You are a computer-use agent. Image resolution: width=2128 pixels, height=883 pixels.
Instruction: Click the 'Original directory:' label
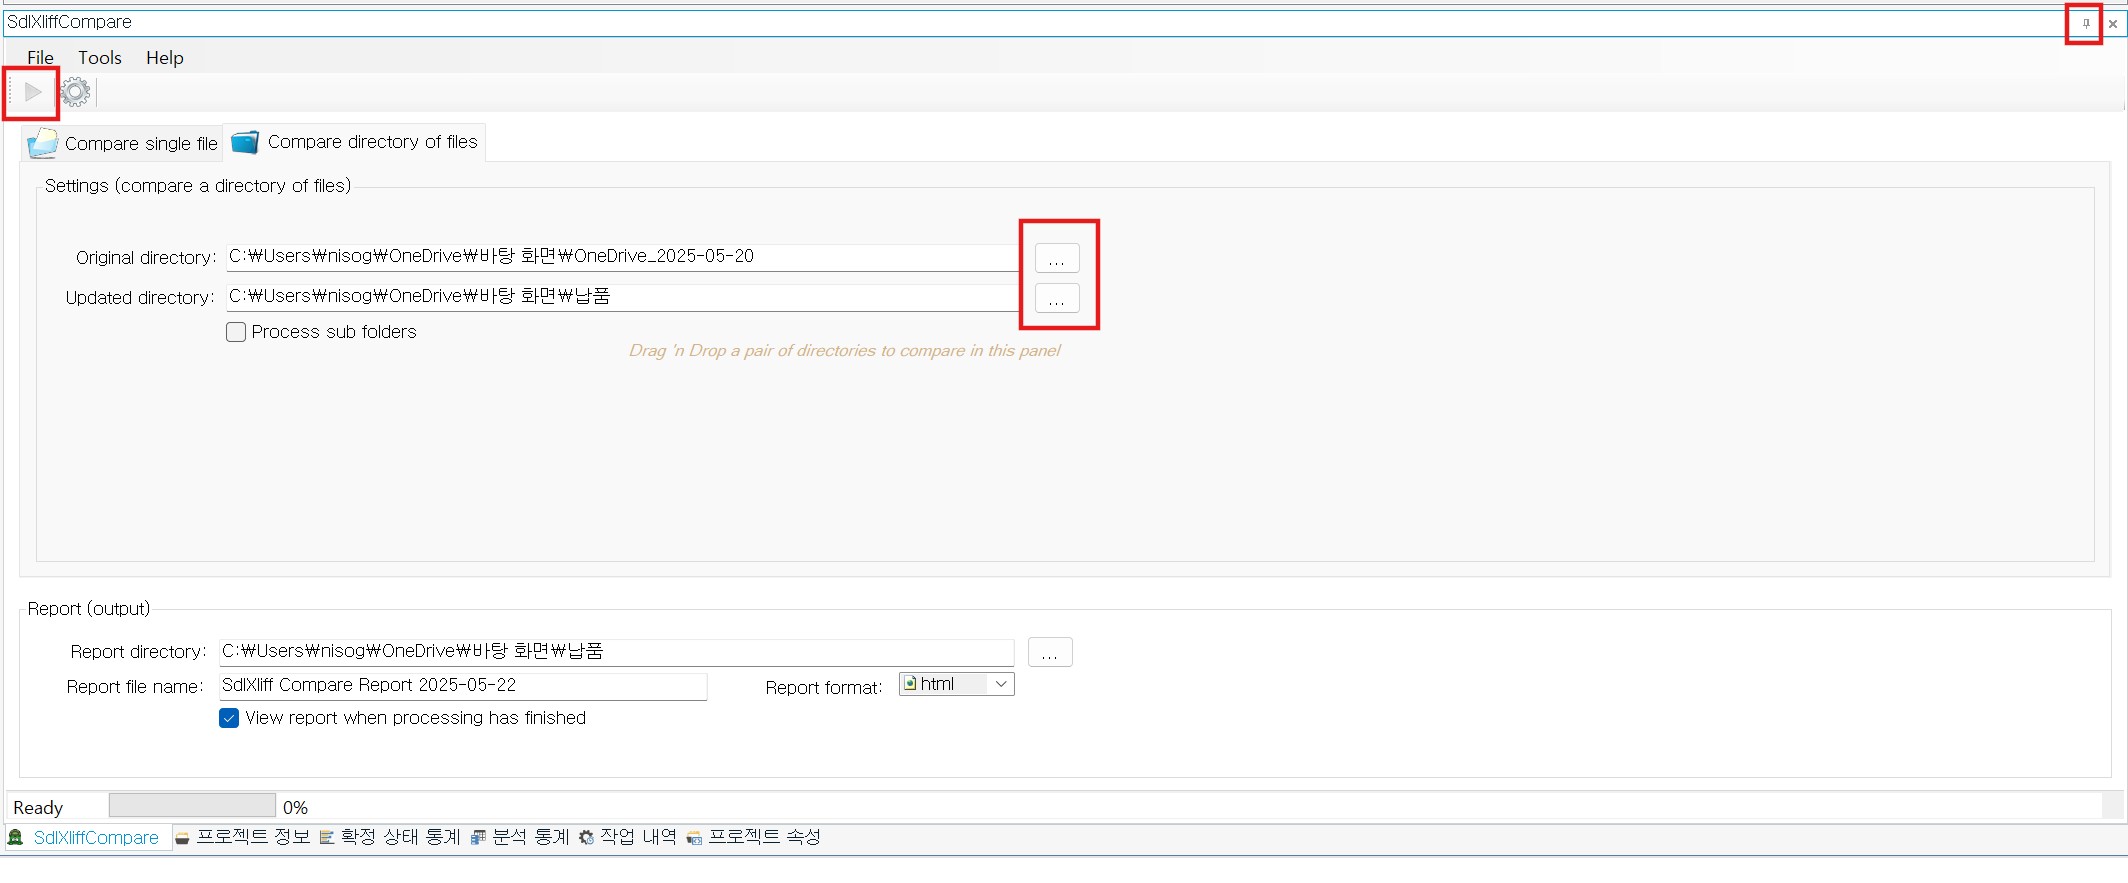tap(146, 258)
